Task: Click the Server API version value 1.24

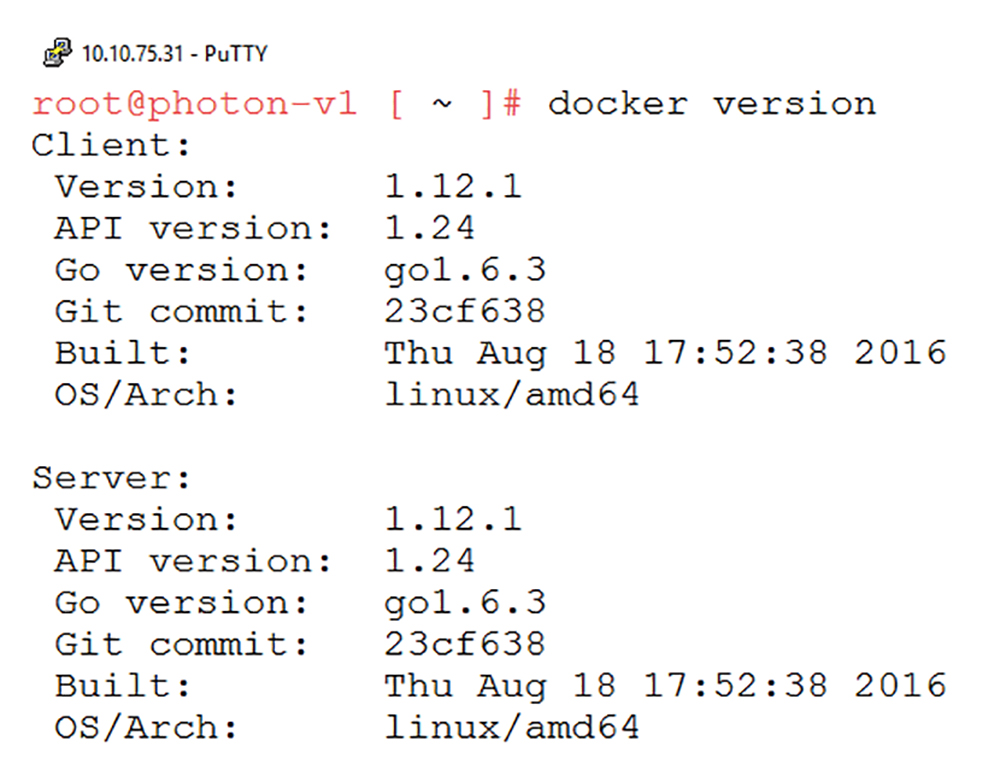Action: coord(430,561)
